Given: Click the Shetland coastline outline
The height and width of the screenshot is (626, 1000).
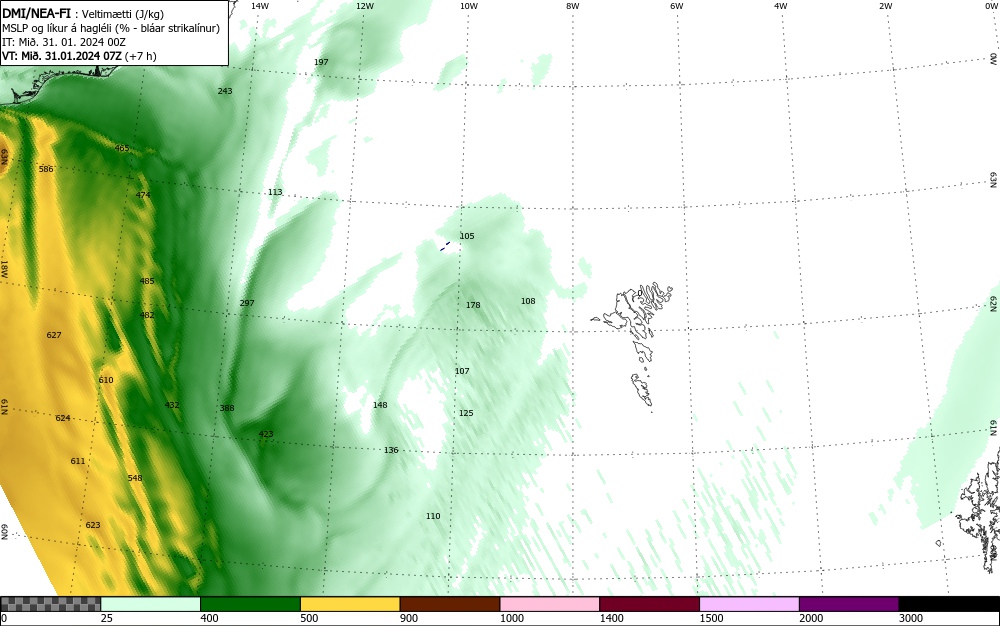Looking at the screenshot, I should tap(980, 510).
